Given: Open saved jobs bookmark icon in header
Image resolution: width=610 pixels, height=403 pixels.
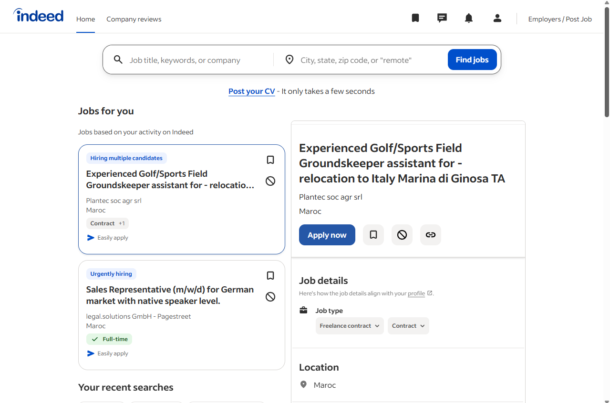Looking at the screenshot, I should [x=415, y=18].
